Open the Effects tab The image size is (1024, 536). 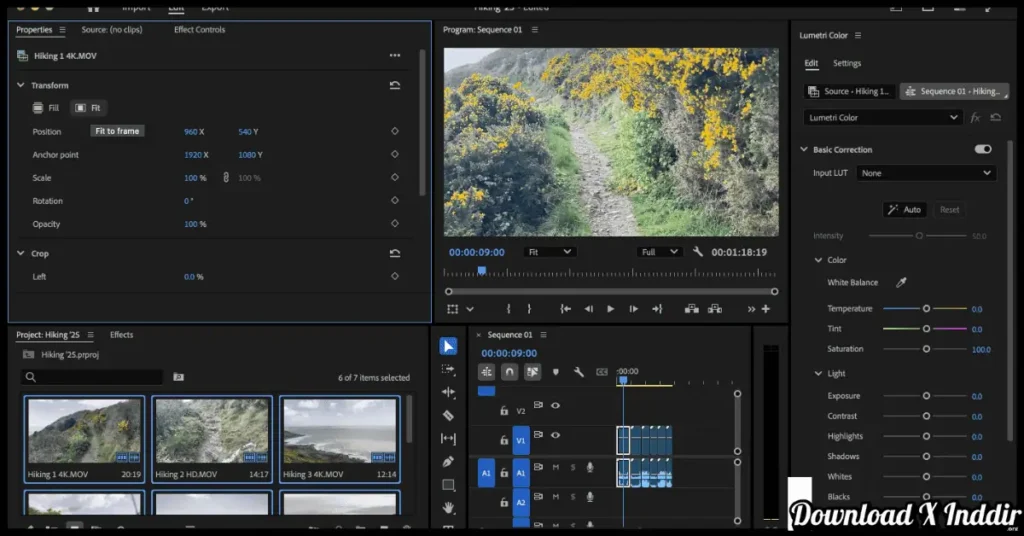pyautogui.click(x=121, y=334)
